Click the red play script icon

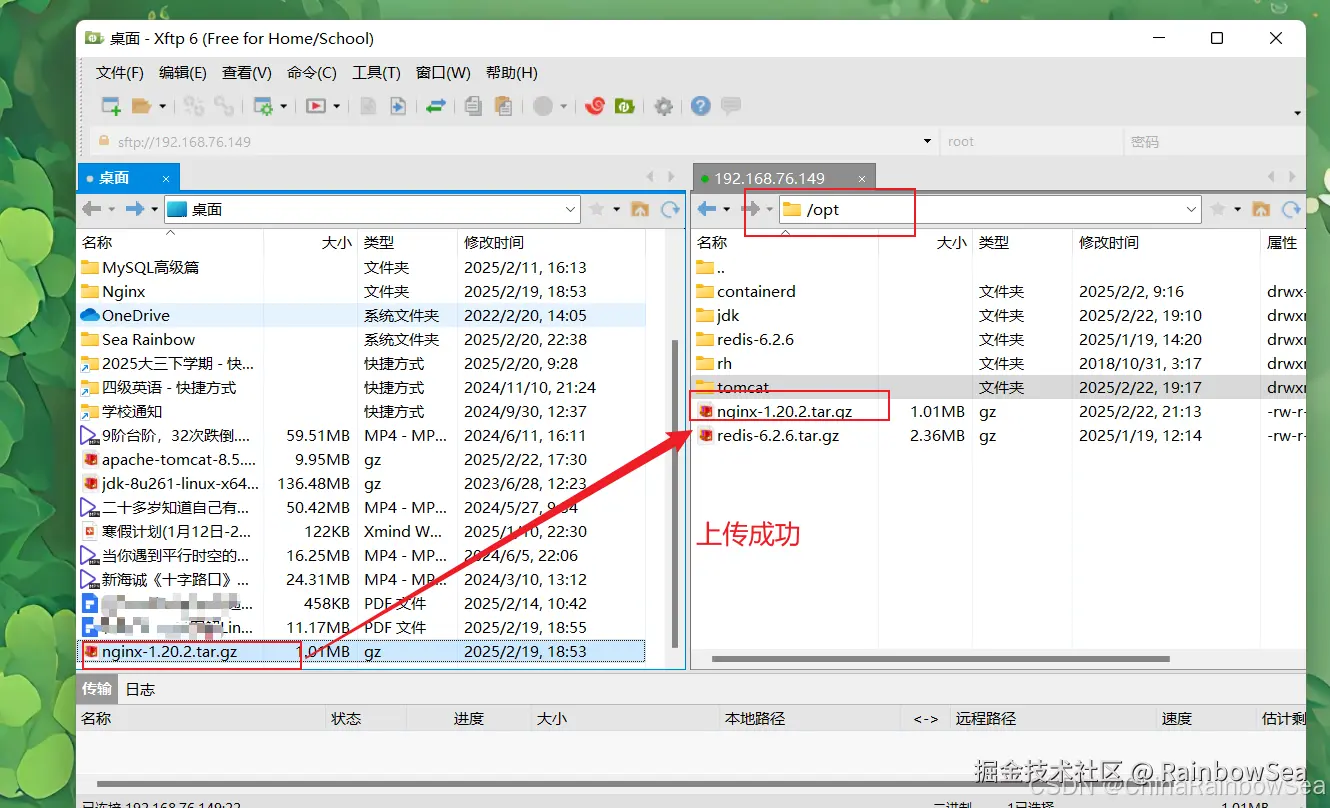[316, 106]
